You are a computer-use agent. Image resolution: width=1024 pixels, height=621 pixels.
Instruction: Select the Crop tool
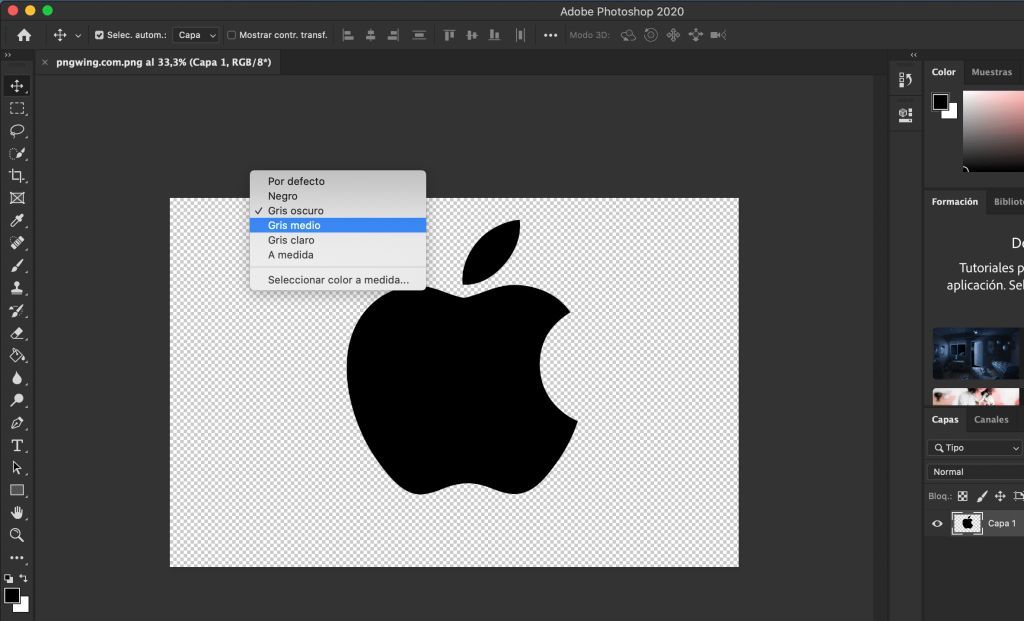[17, 176]
